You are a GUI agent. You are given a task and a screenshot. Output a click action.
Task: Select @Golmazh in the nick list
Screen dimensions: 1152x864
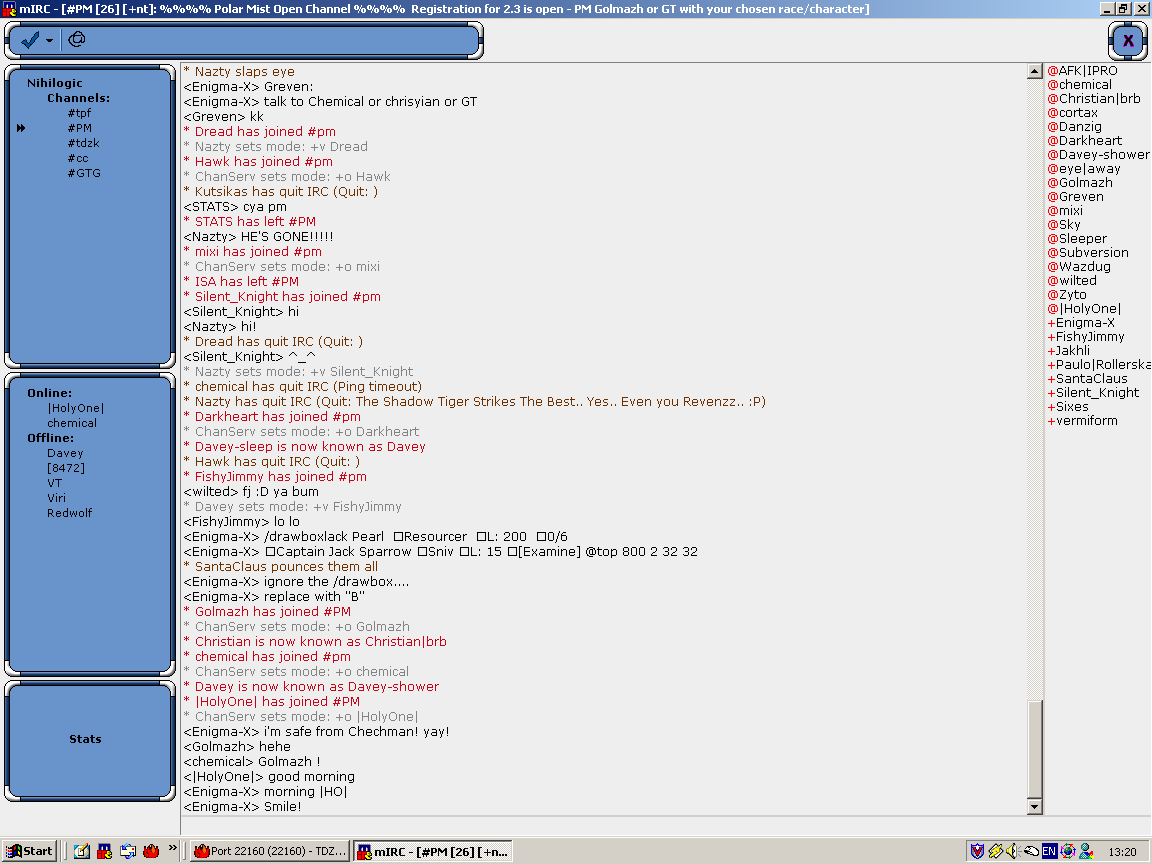tap(1080, 182)
